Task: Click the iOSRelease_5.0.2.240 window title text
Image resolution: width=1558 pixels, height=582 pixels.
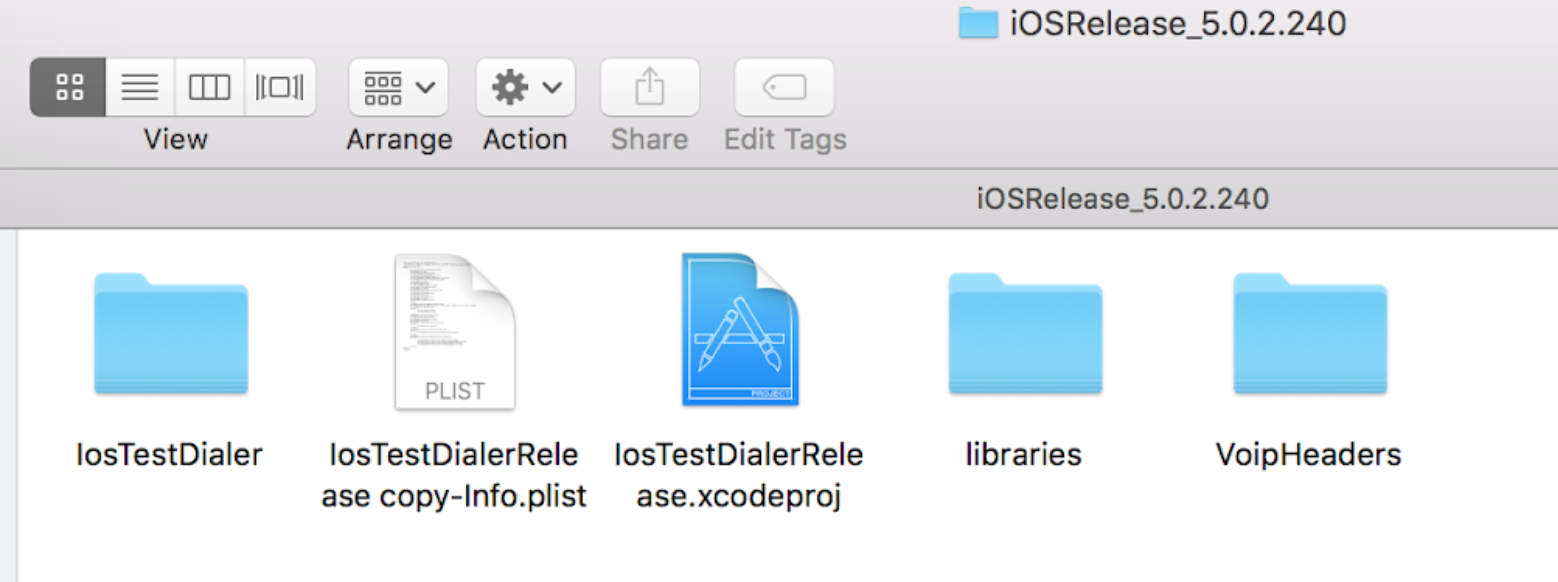Action: (x=1178, y=23)
